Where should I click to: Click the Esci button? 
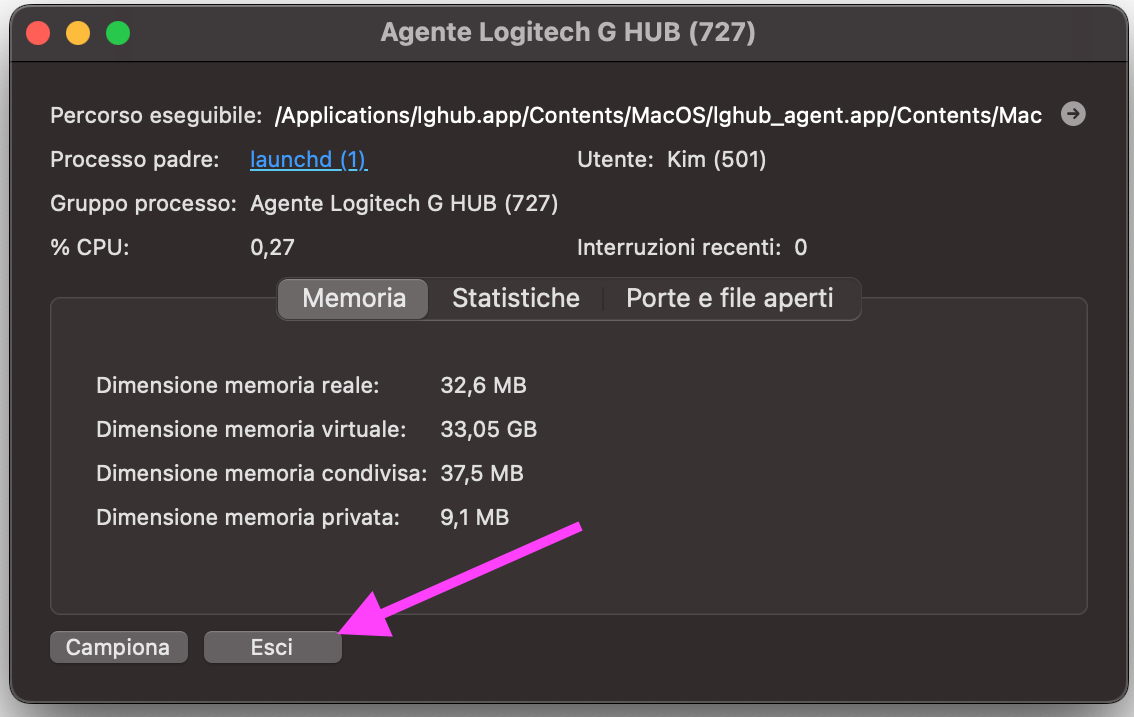pos(272,647)
